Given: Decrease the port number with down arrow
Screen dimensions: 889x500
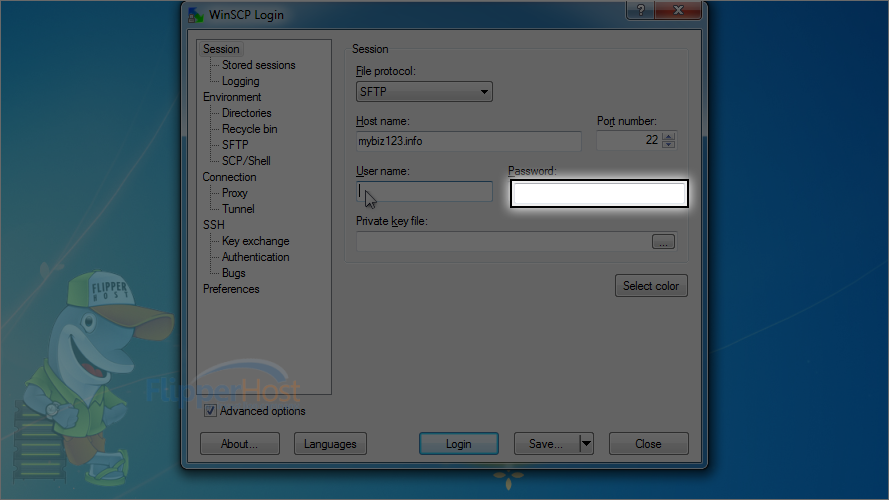Looking at the screenshot, I should [668, 145].
